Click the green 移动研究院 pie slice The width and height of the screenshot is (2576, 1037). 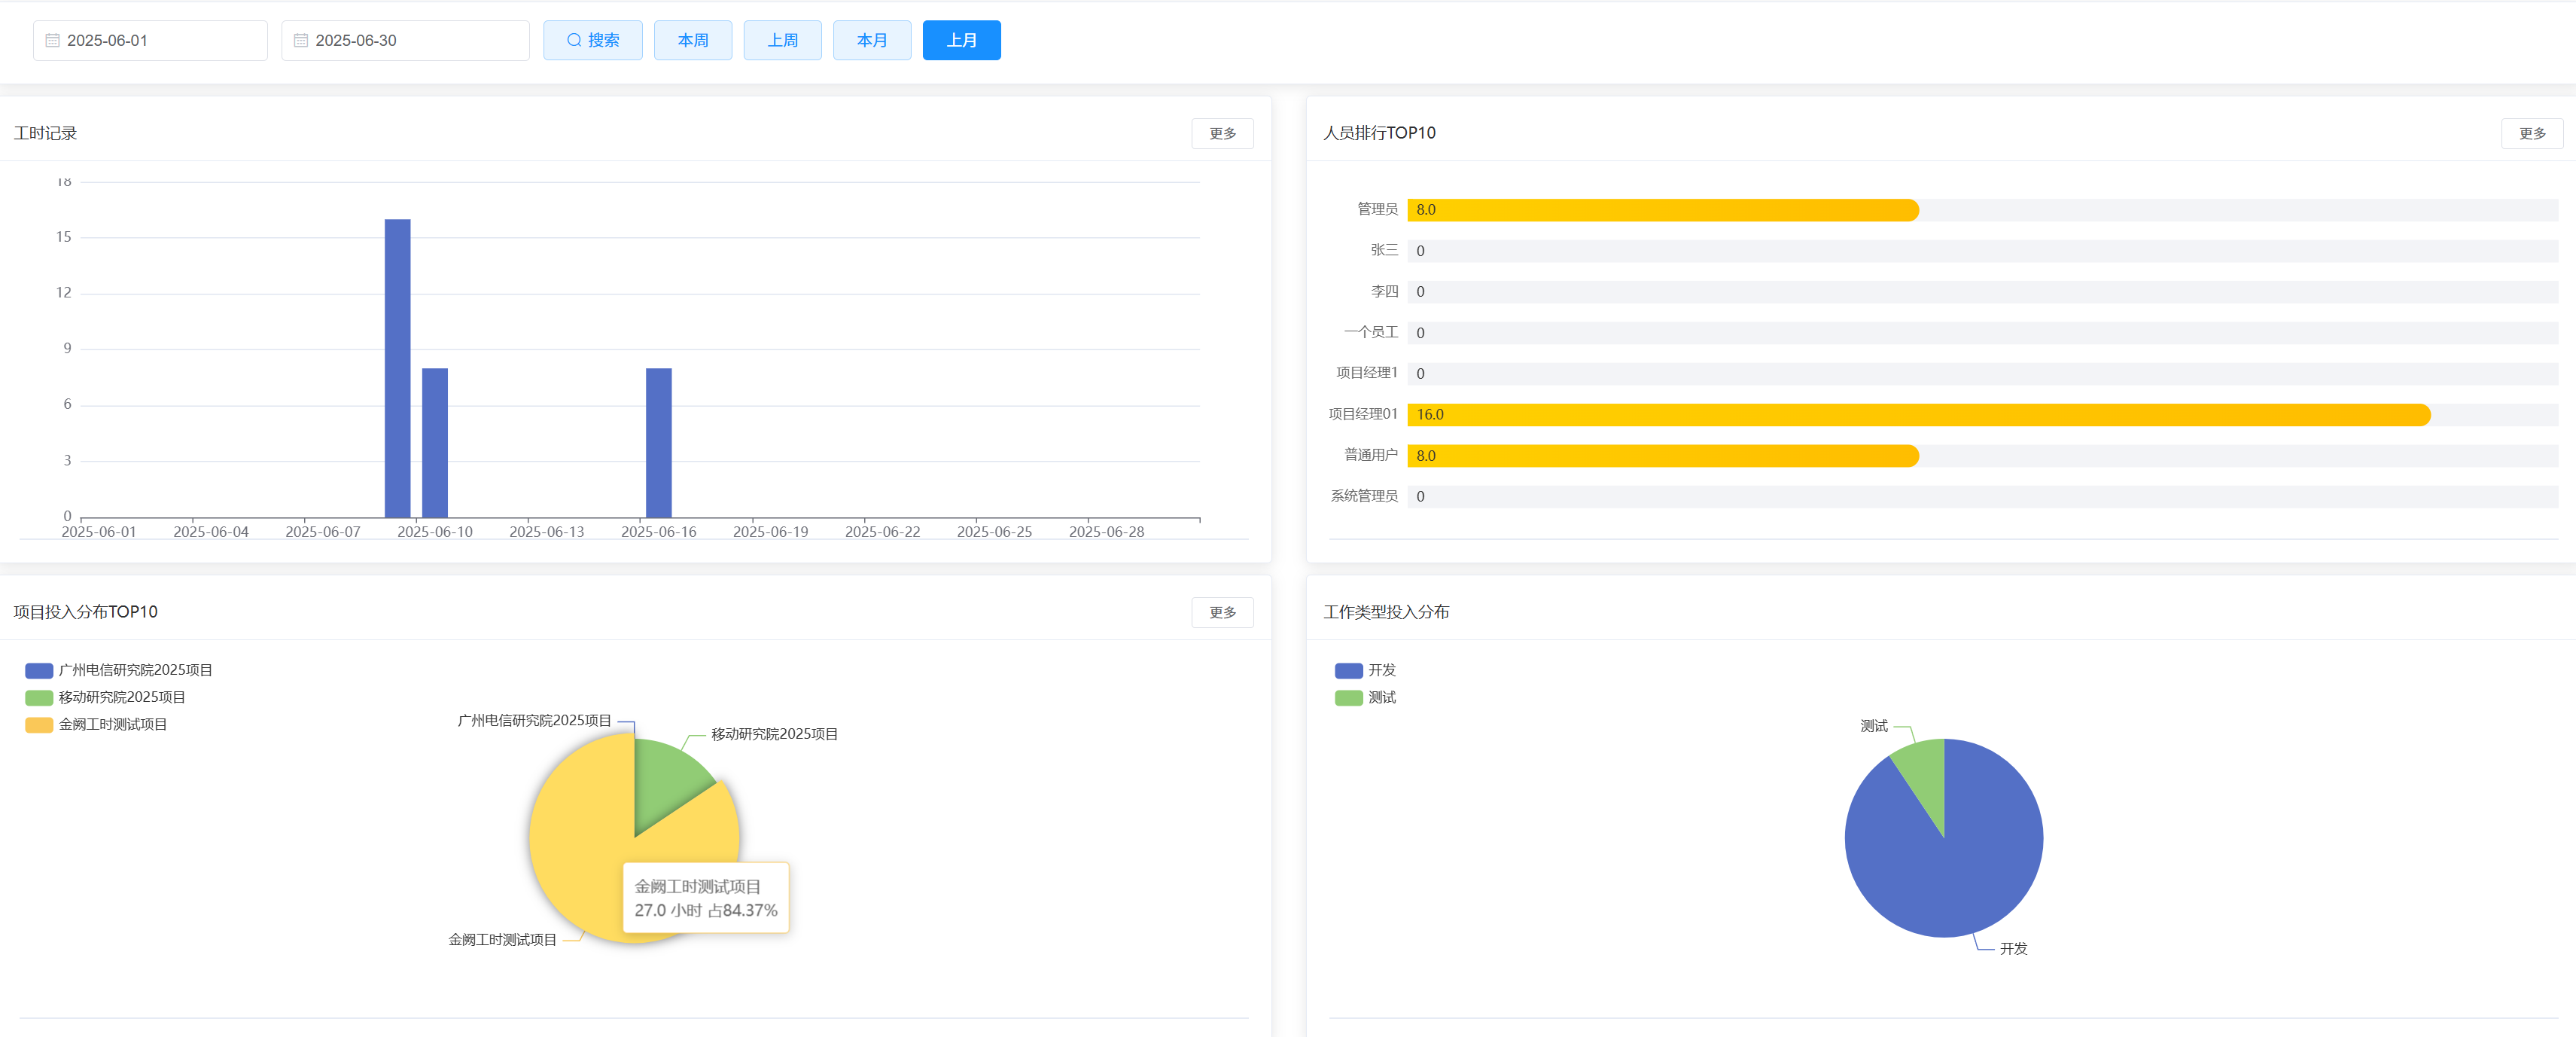coord(668,782)
